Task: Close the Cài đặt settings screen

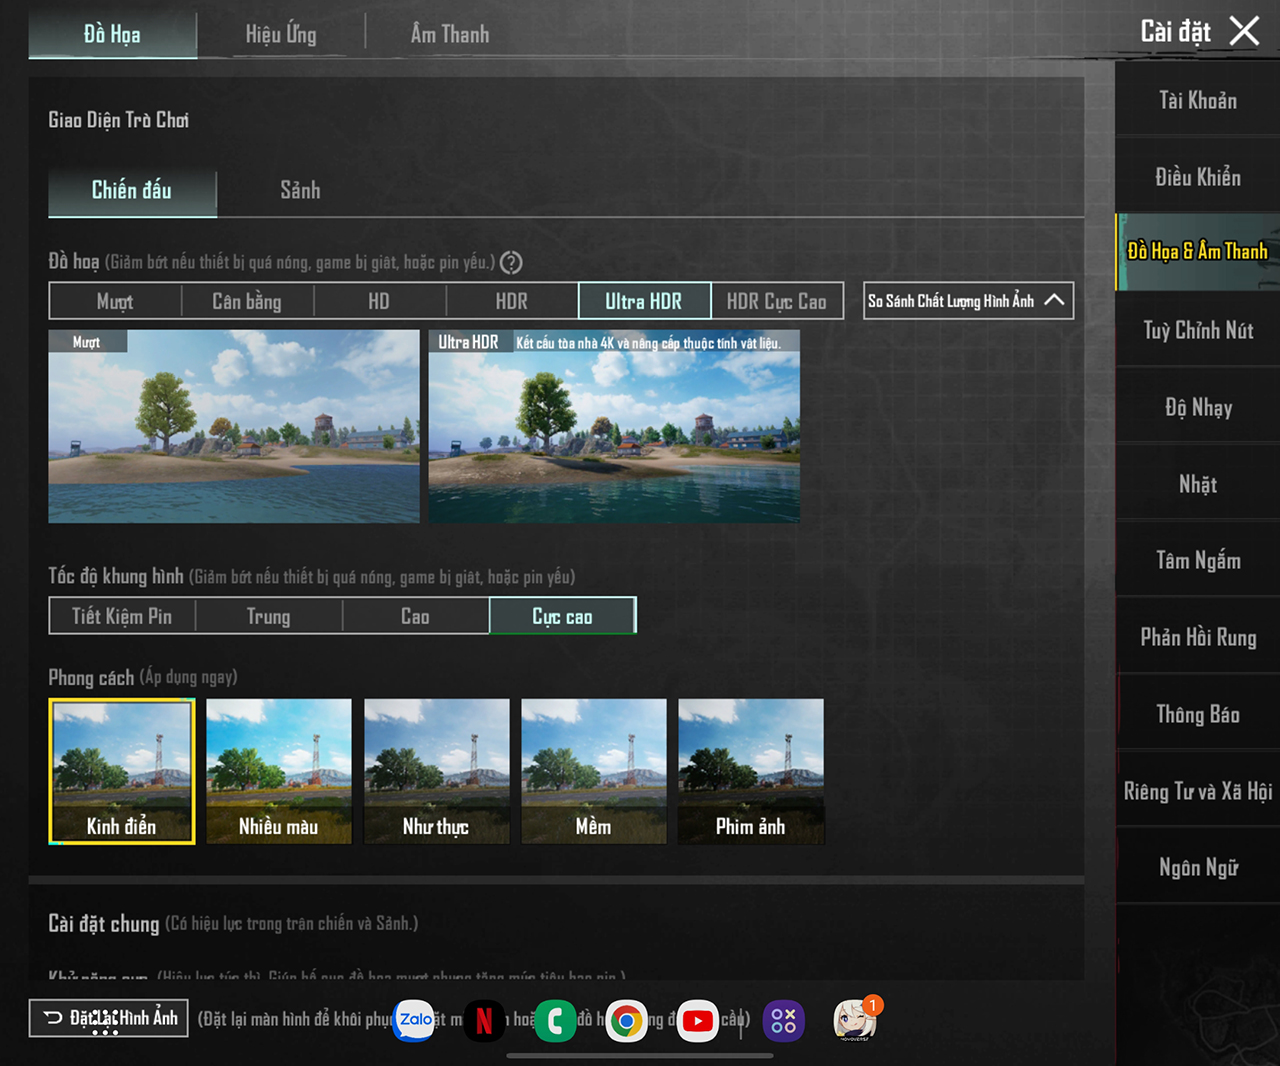Action: coord(1244,31)
